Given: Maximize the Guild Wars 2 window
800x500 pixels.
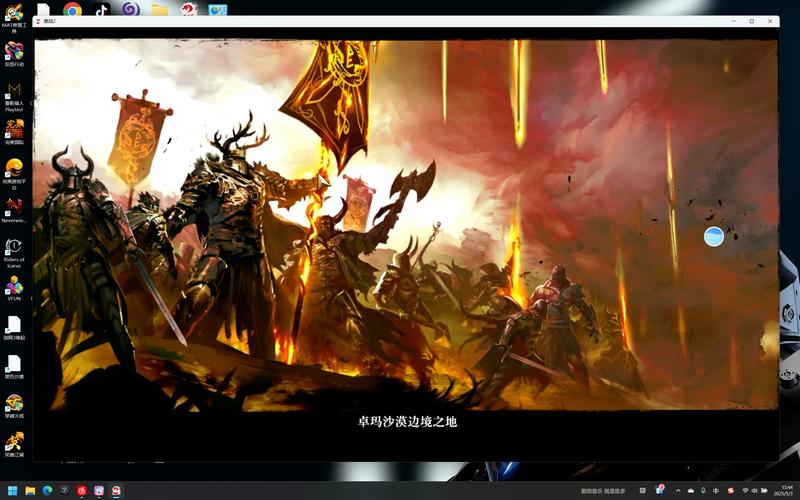Looking at the screenshot, I should pyautogui.click(x=752, y=21).
